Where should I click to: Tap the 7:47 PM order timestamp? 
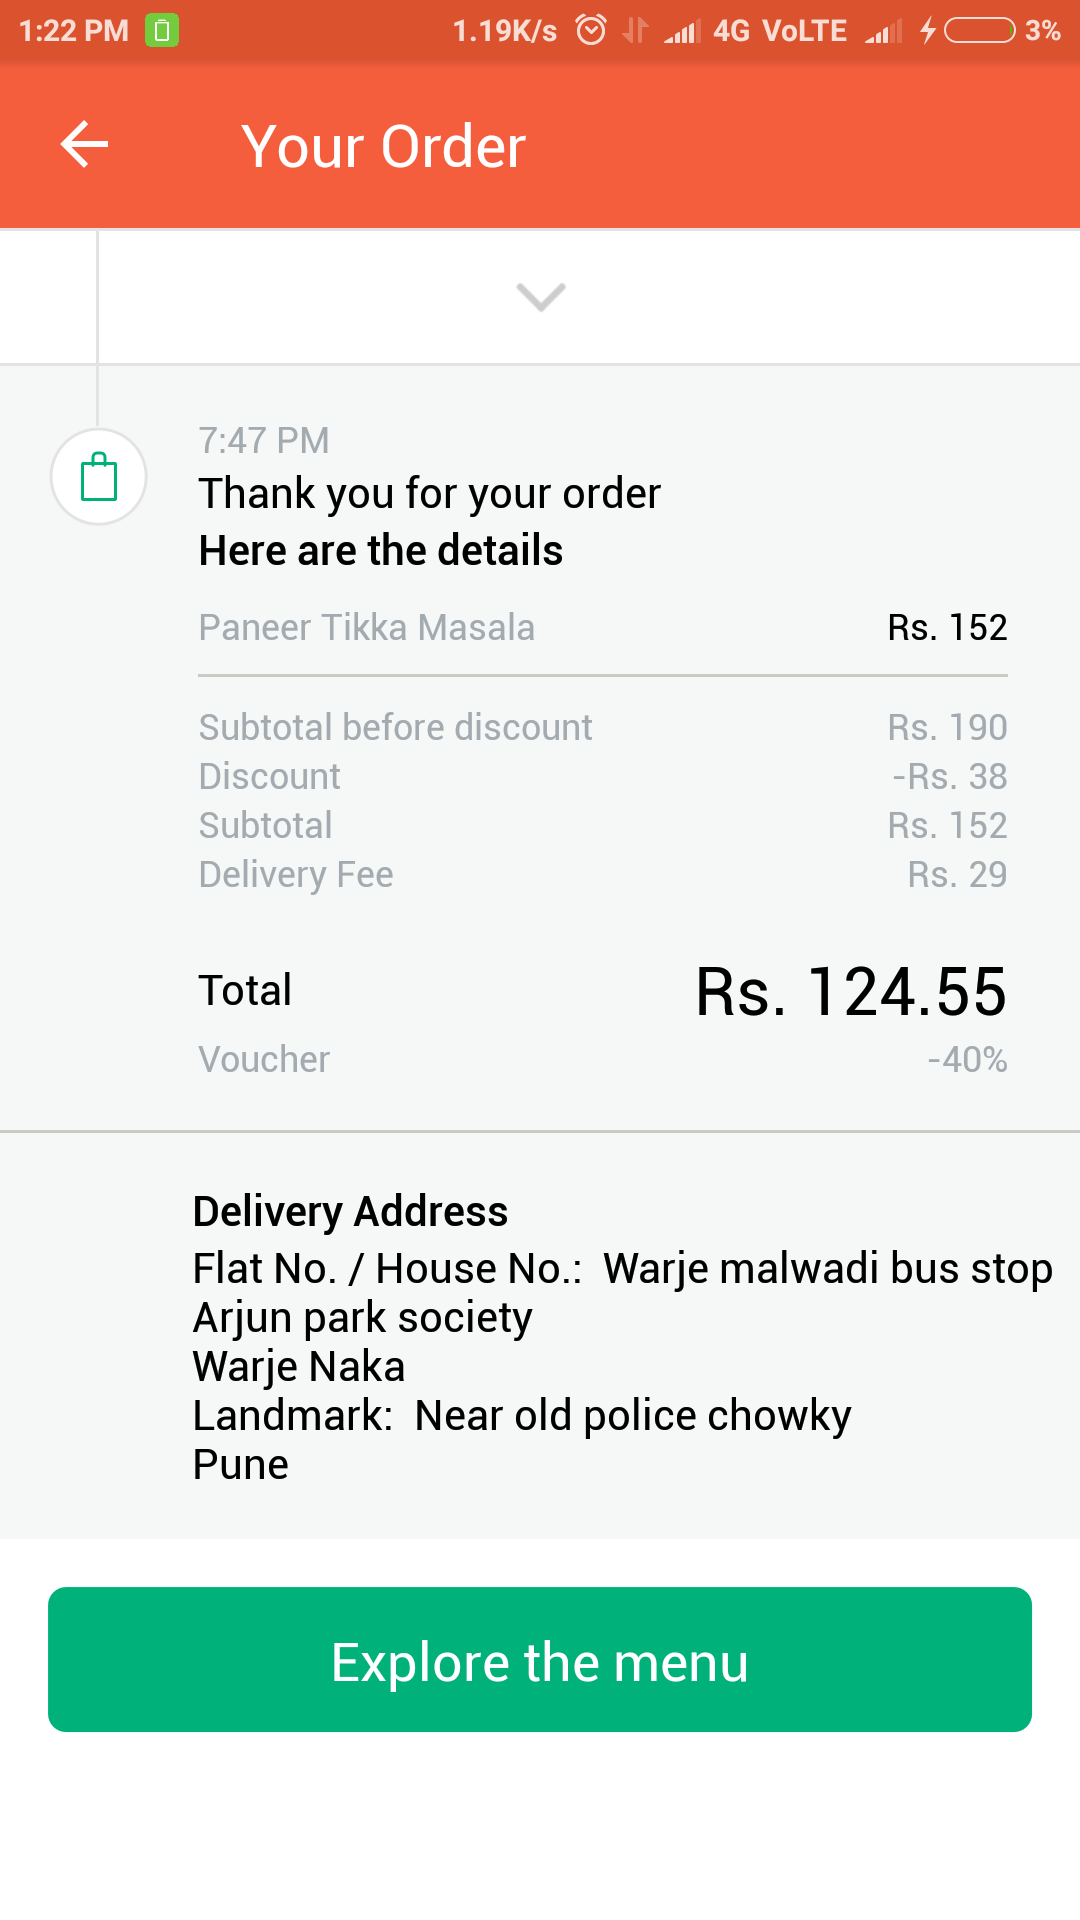coord(264,440)
